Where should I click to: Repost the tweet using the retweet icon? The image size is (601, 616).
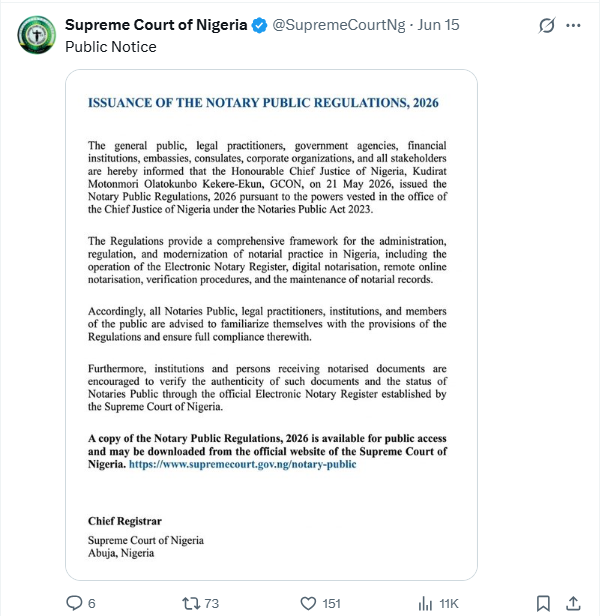[191, 603]
